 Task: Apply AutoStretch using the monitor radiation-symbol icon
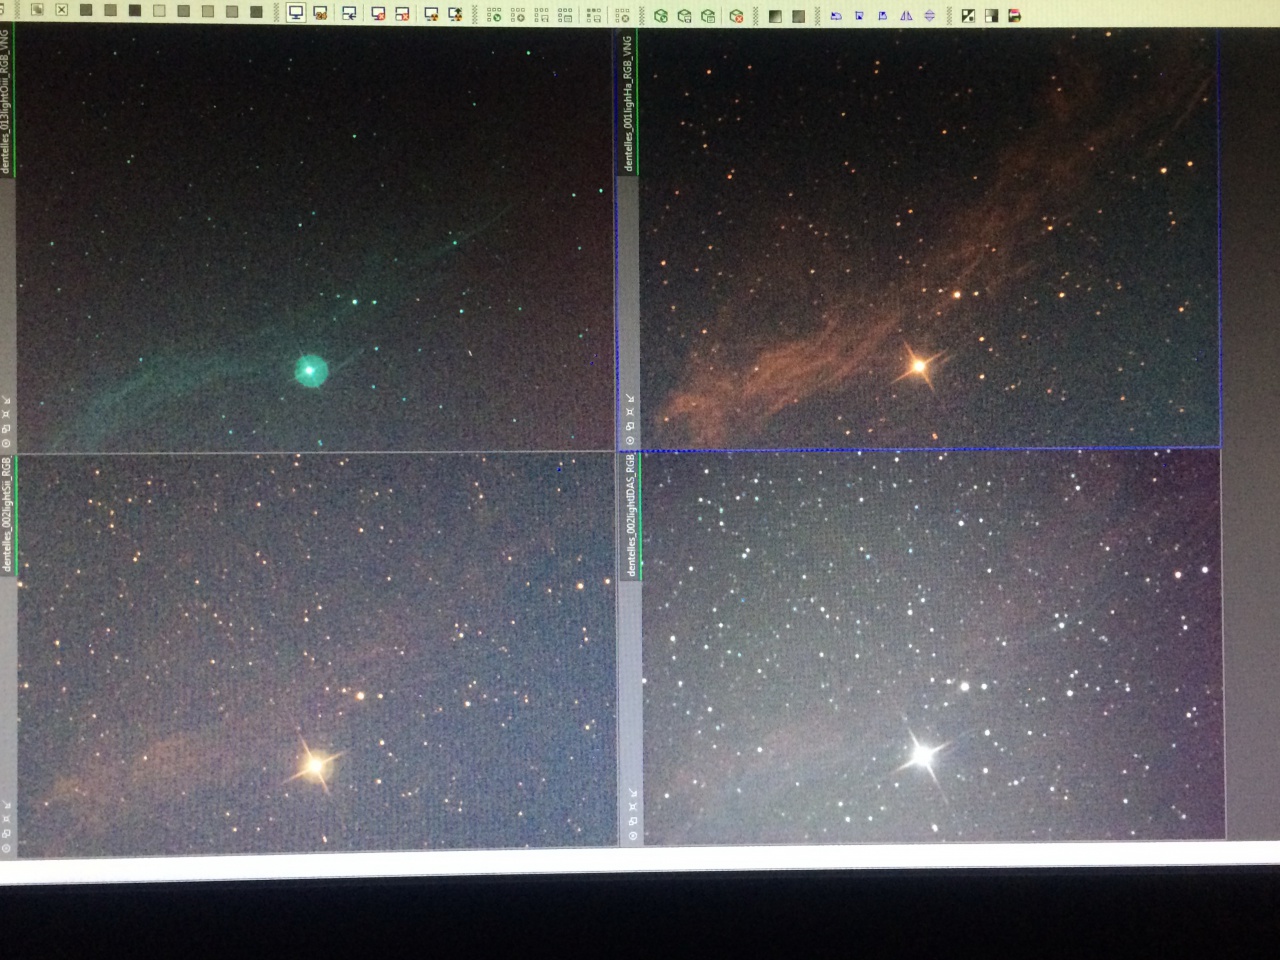coord(431,14)
